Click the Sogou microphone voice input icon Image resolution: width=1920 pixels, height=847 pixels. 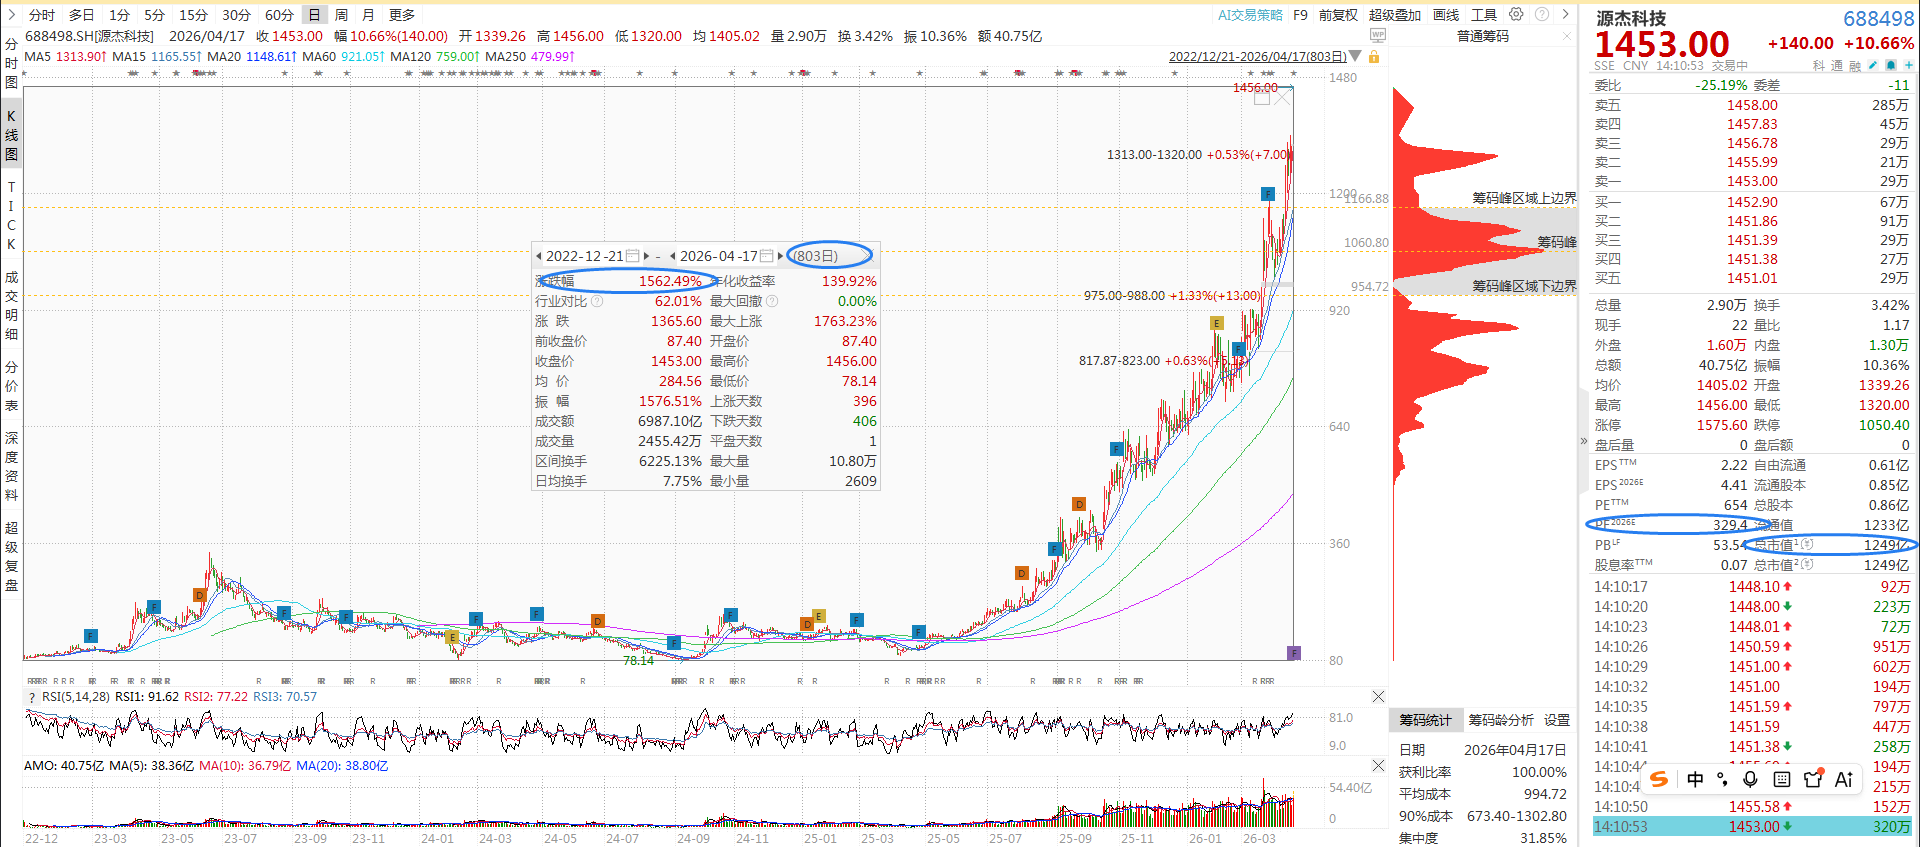click(1750, 779)
